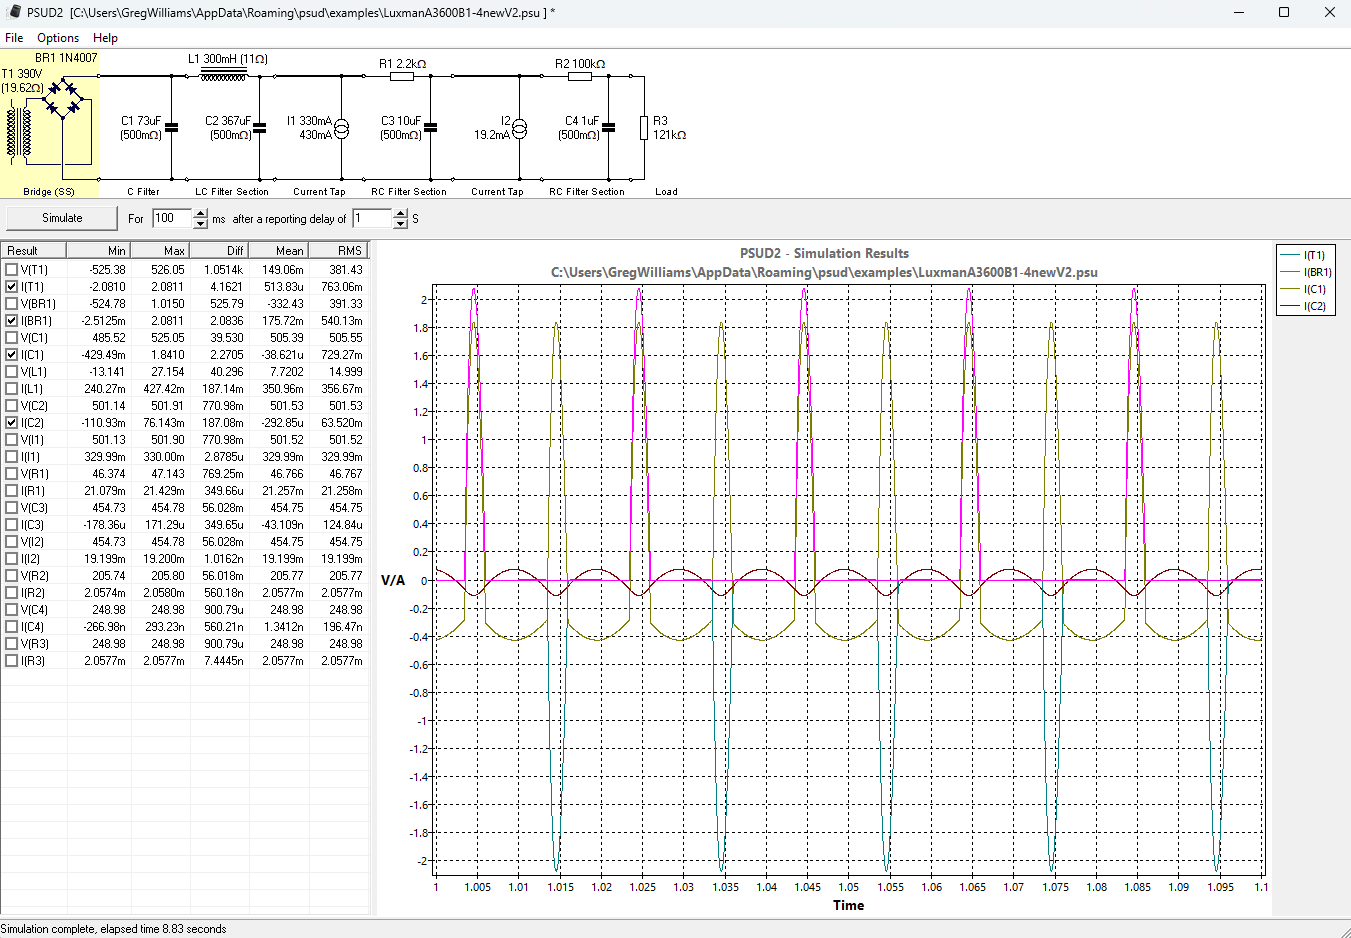Click the Max column header
Screen dimensions: 1351x938
(x=160, y=251)
